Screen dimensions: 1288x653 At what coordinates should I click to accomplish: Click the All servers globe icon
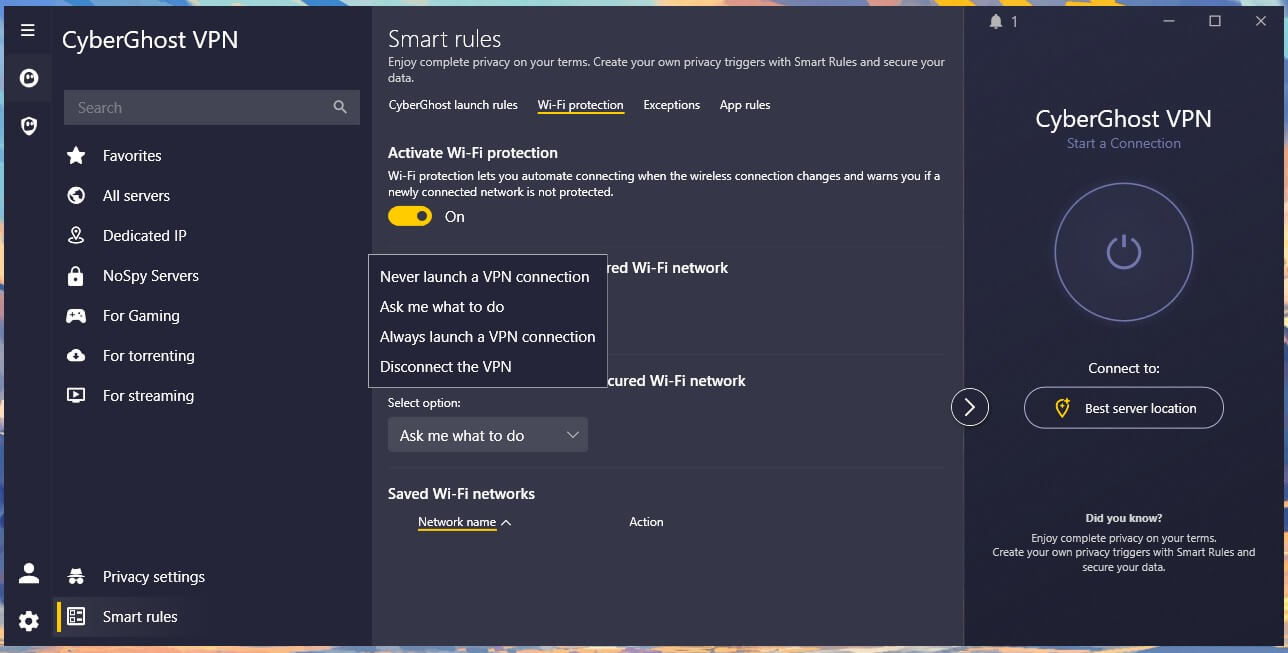click(76, 195)
